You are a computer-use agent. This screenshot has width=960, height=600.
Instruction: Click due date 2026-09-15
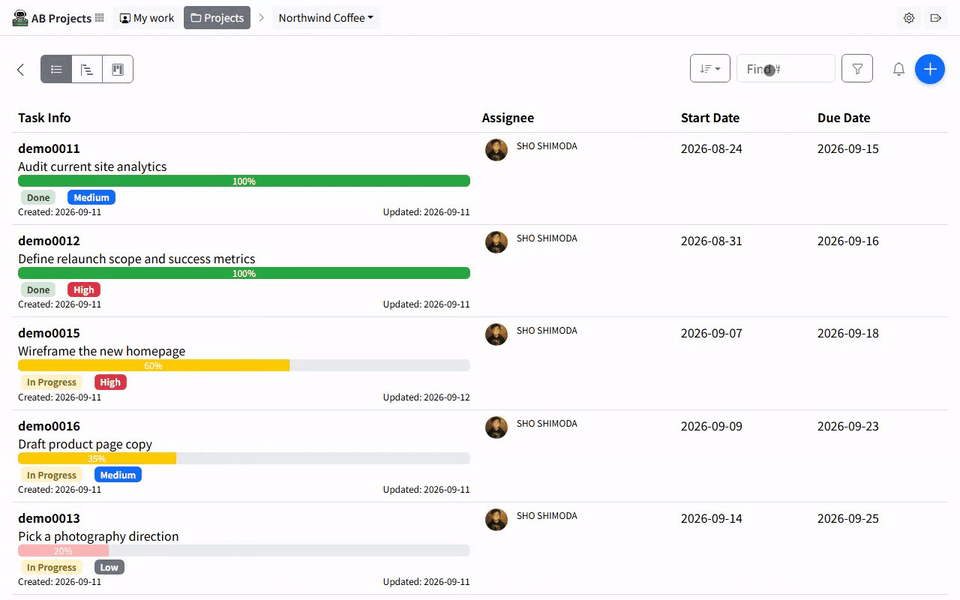(x=848, y=149)
